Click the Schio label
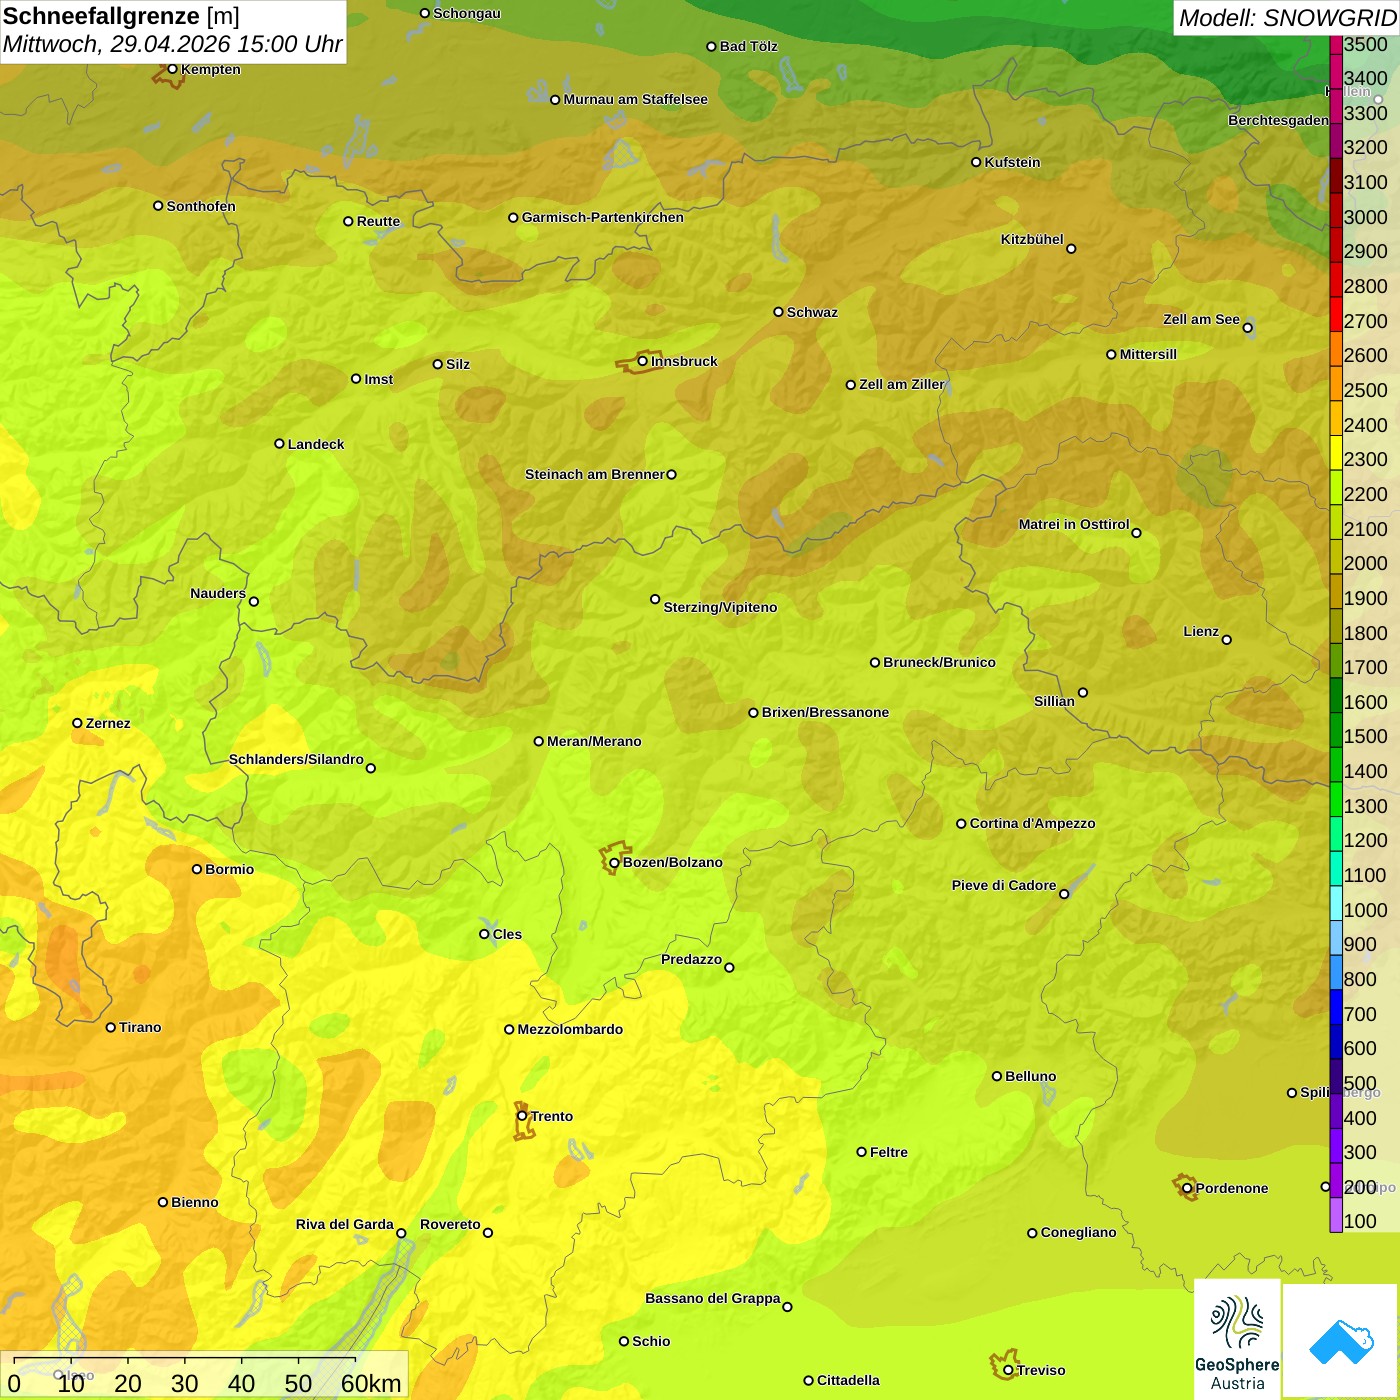Image resolution: width=1400 pixels, height=1400 pixels. (x=651, y=1341)
